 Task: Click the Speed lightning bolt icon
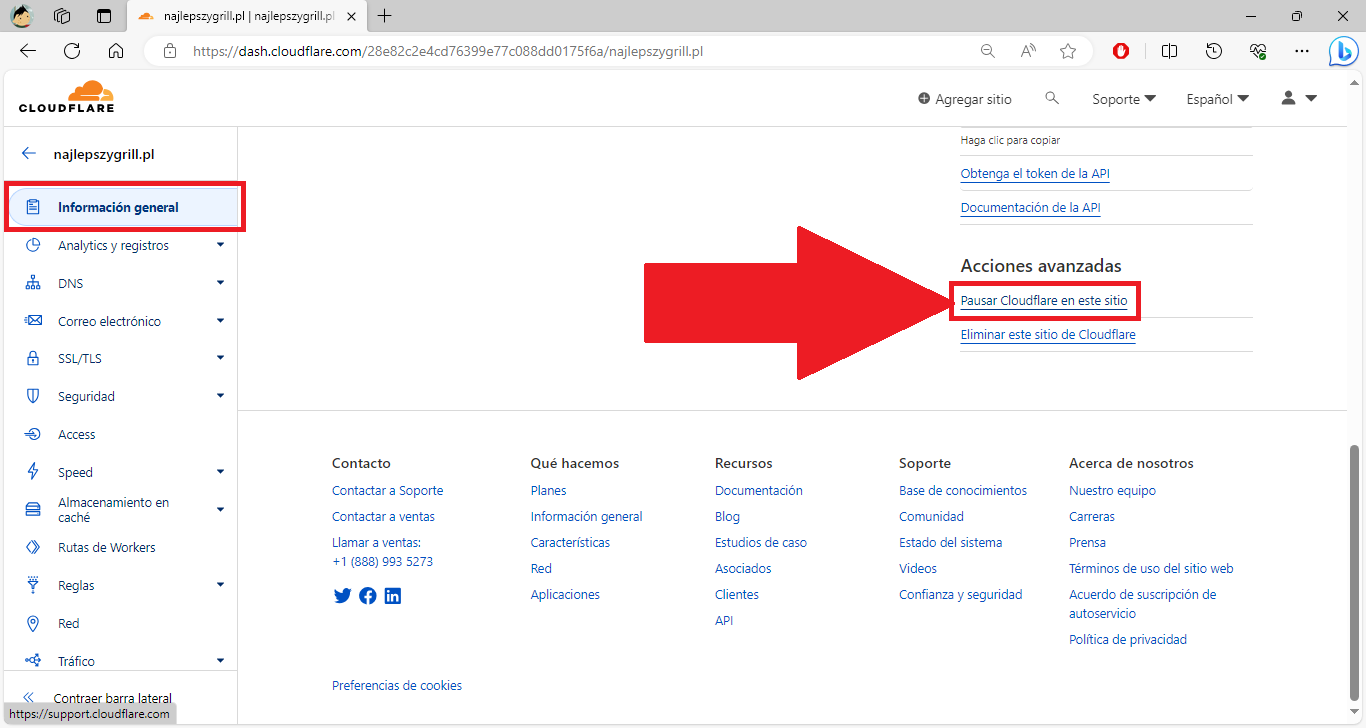33,472
